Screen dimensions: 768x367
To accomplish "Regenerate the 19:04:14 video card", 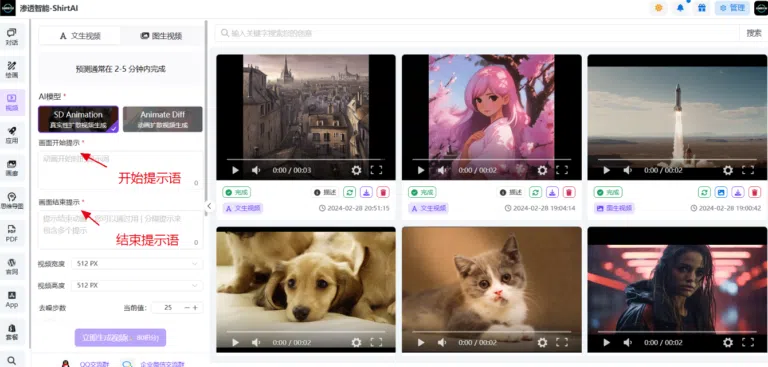I will pyautogui.click(x=535, y=193).
